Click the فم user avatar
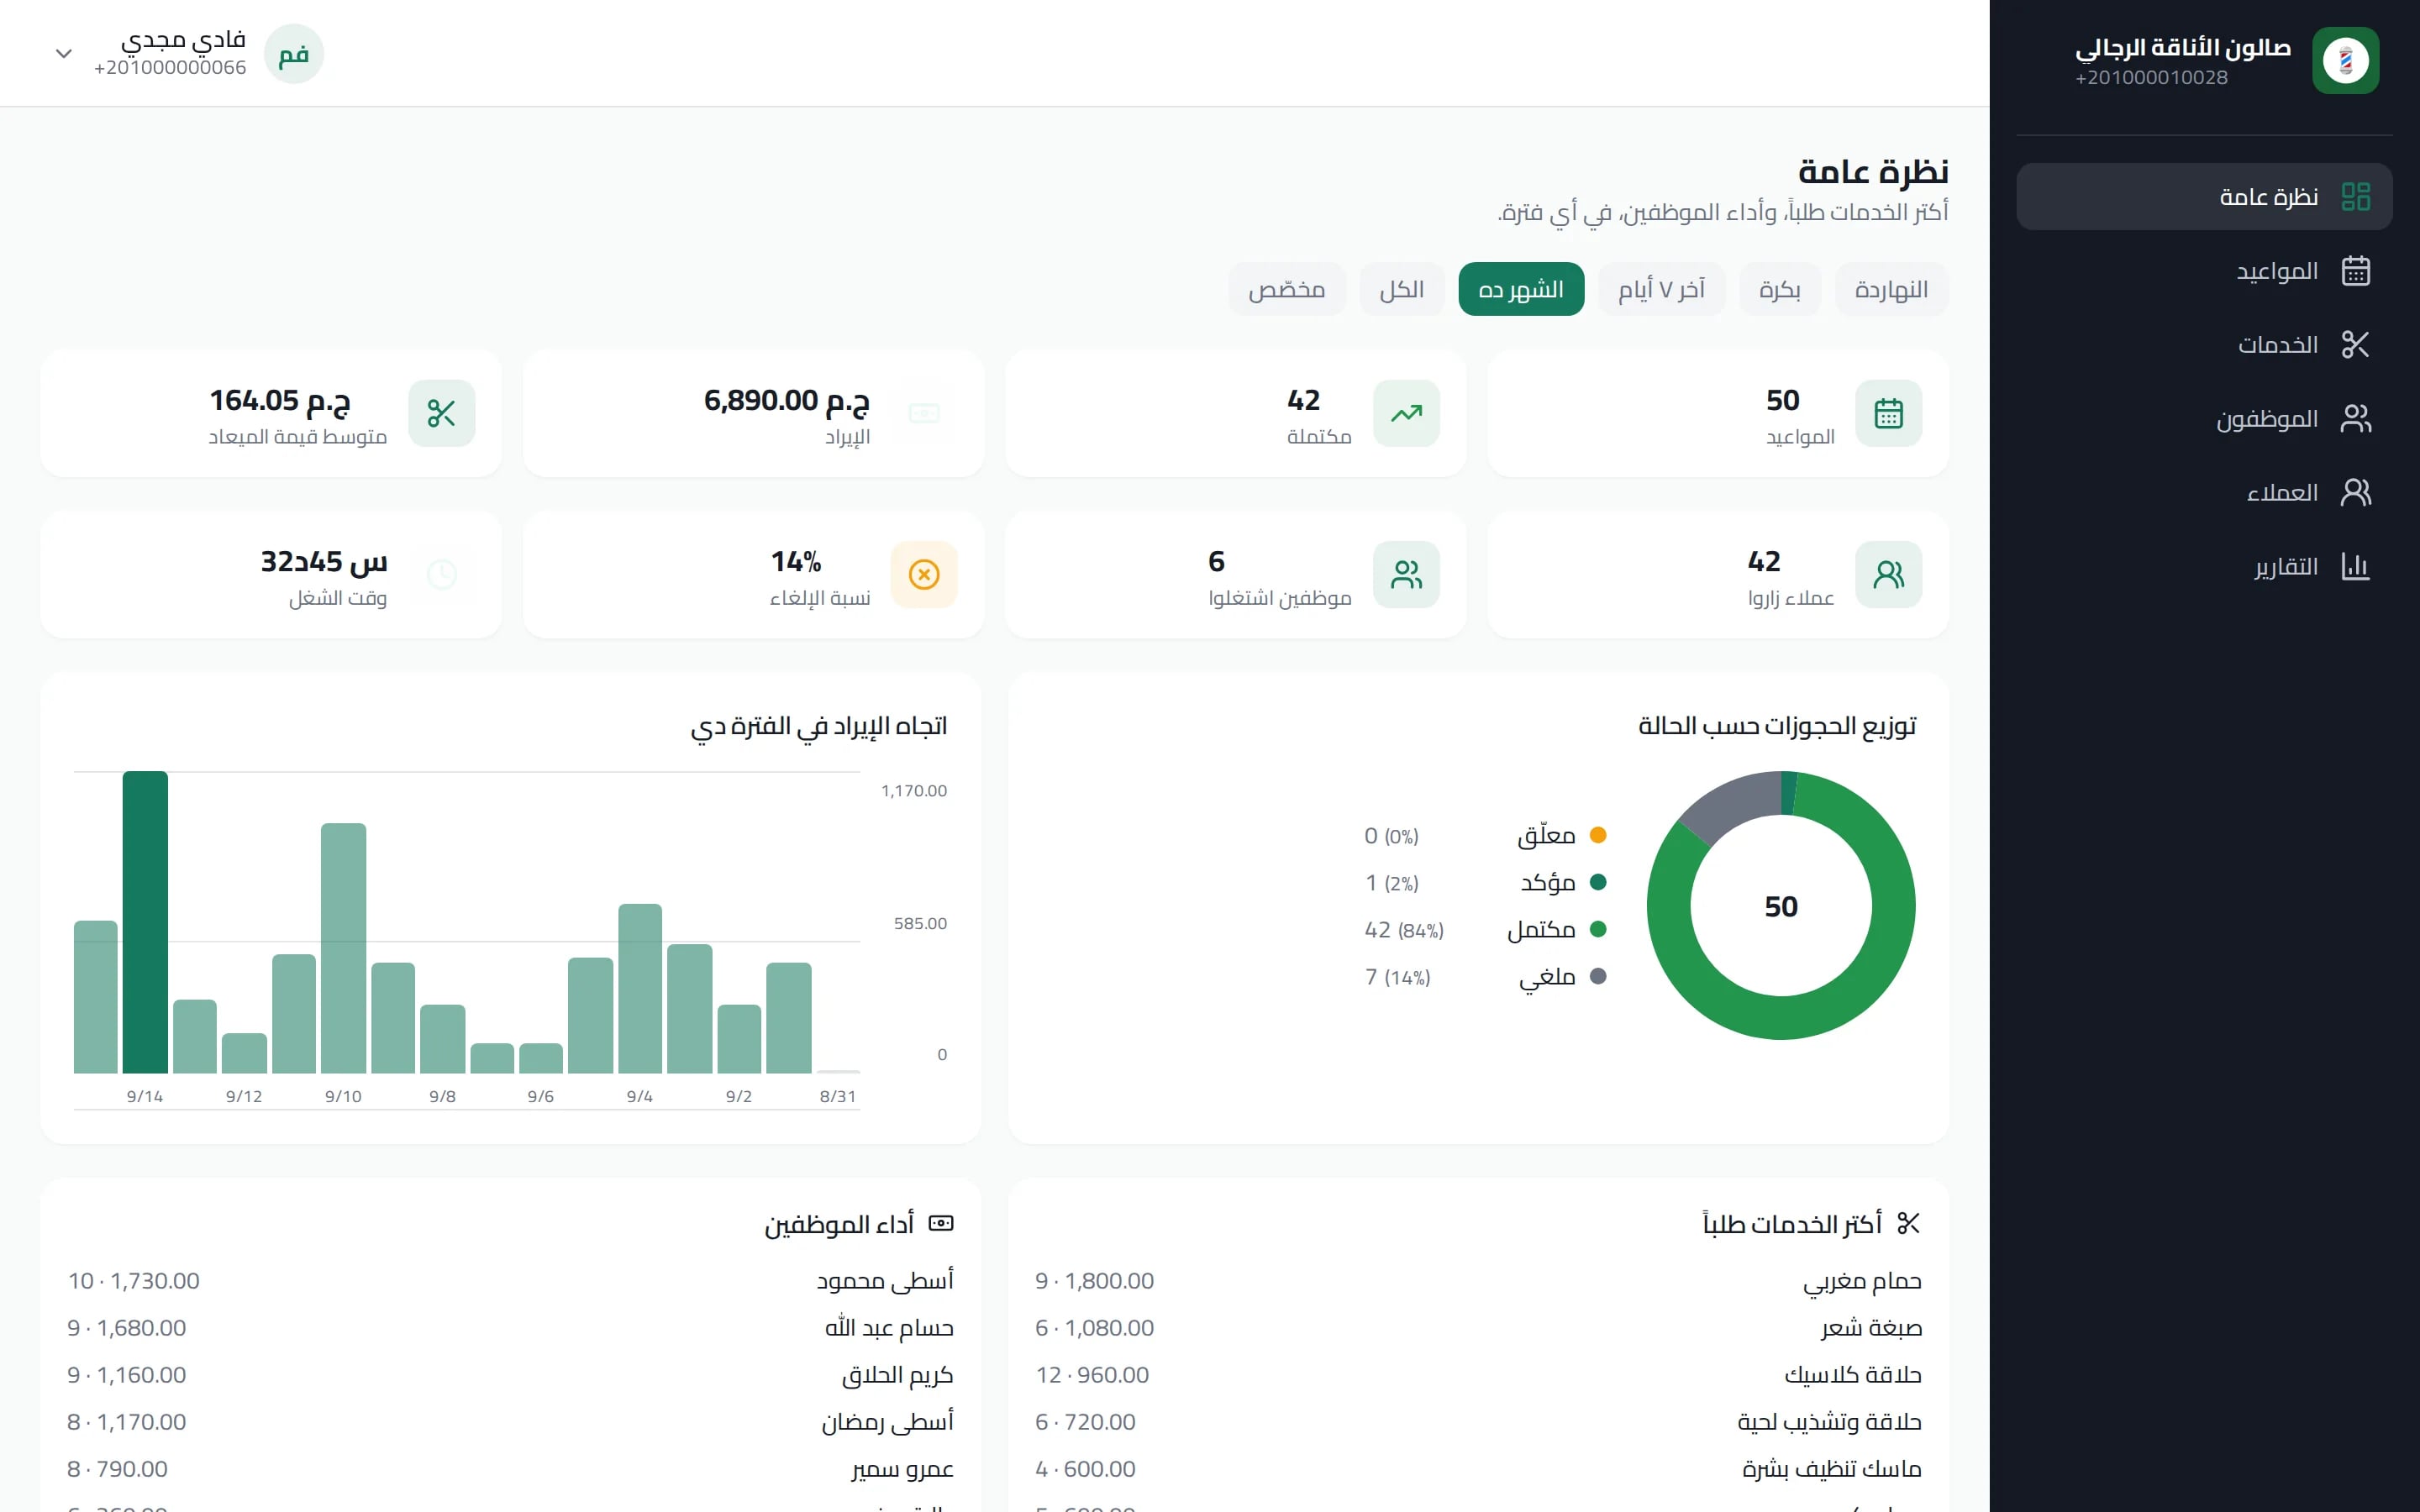This screenshot has height=1512, width=2420. pos(293,54)
